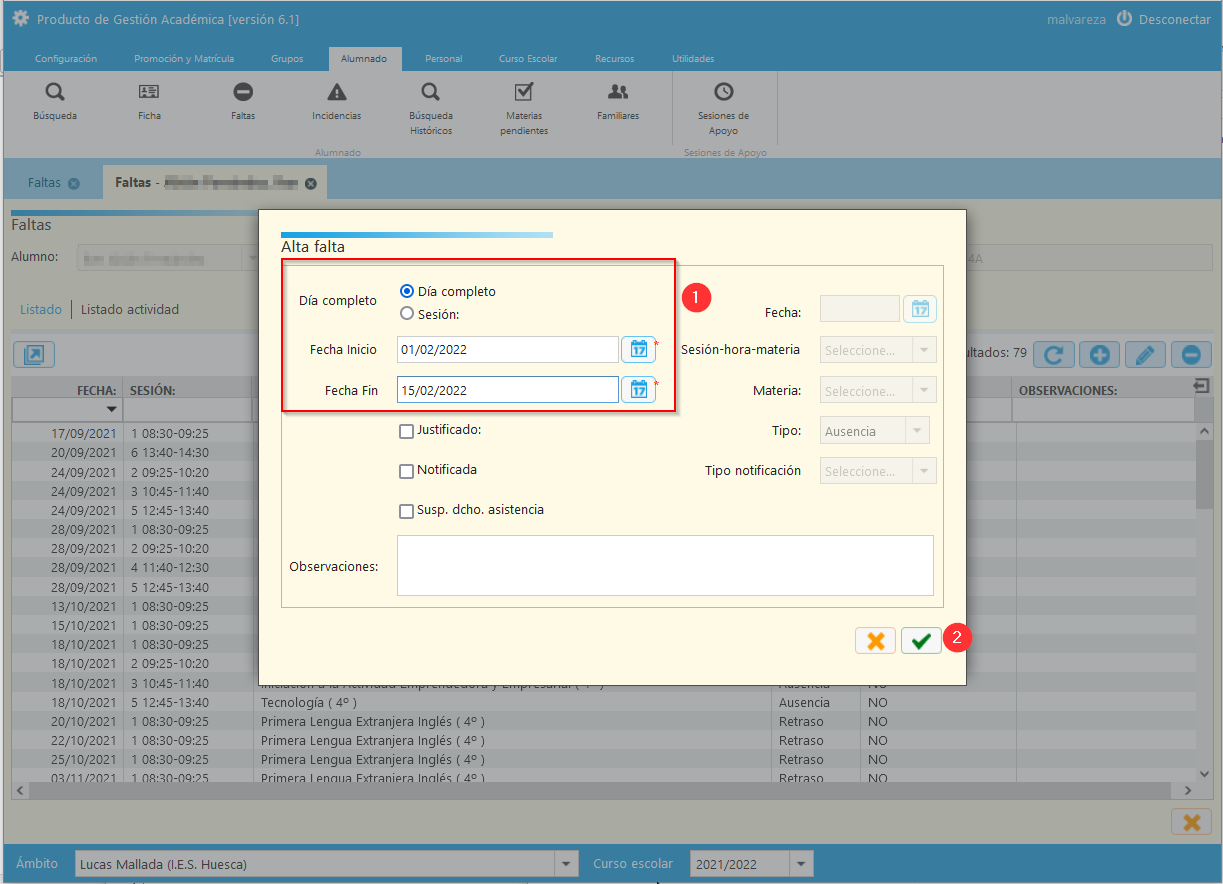
Task: Confirm the absence with green checkmark
Action: pyautogui.click(x=921, y=641)
